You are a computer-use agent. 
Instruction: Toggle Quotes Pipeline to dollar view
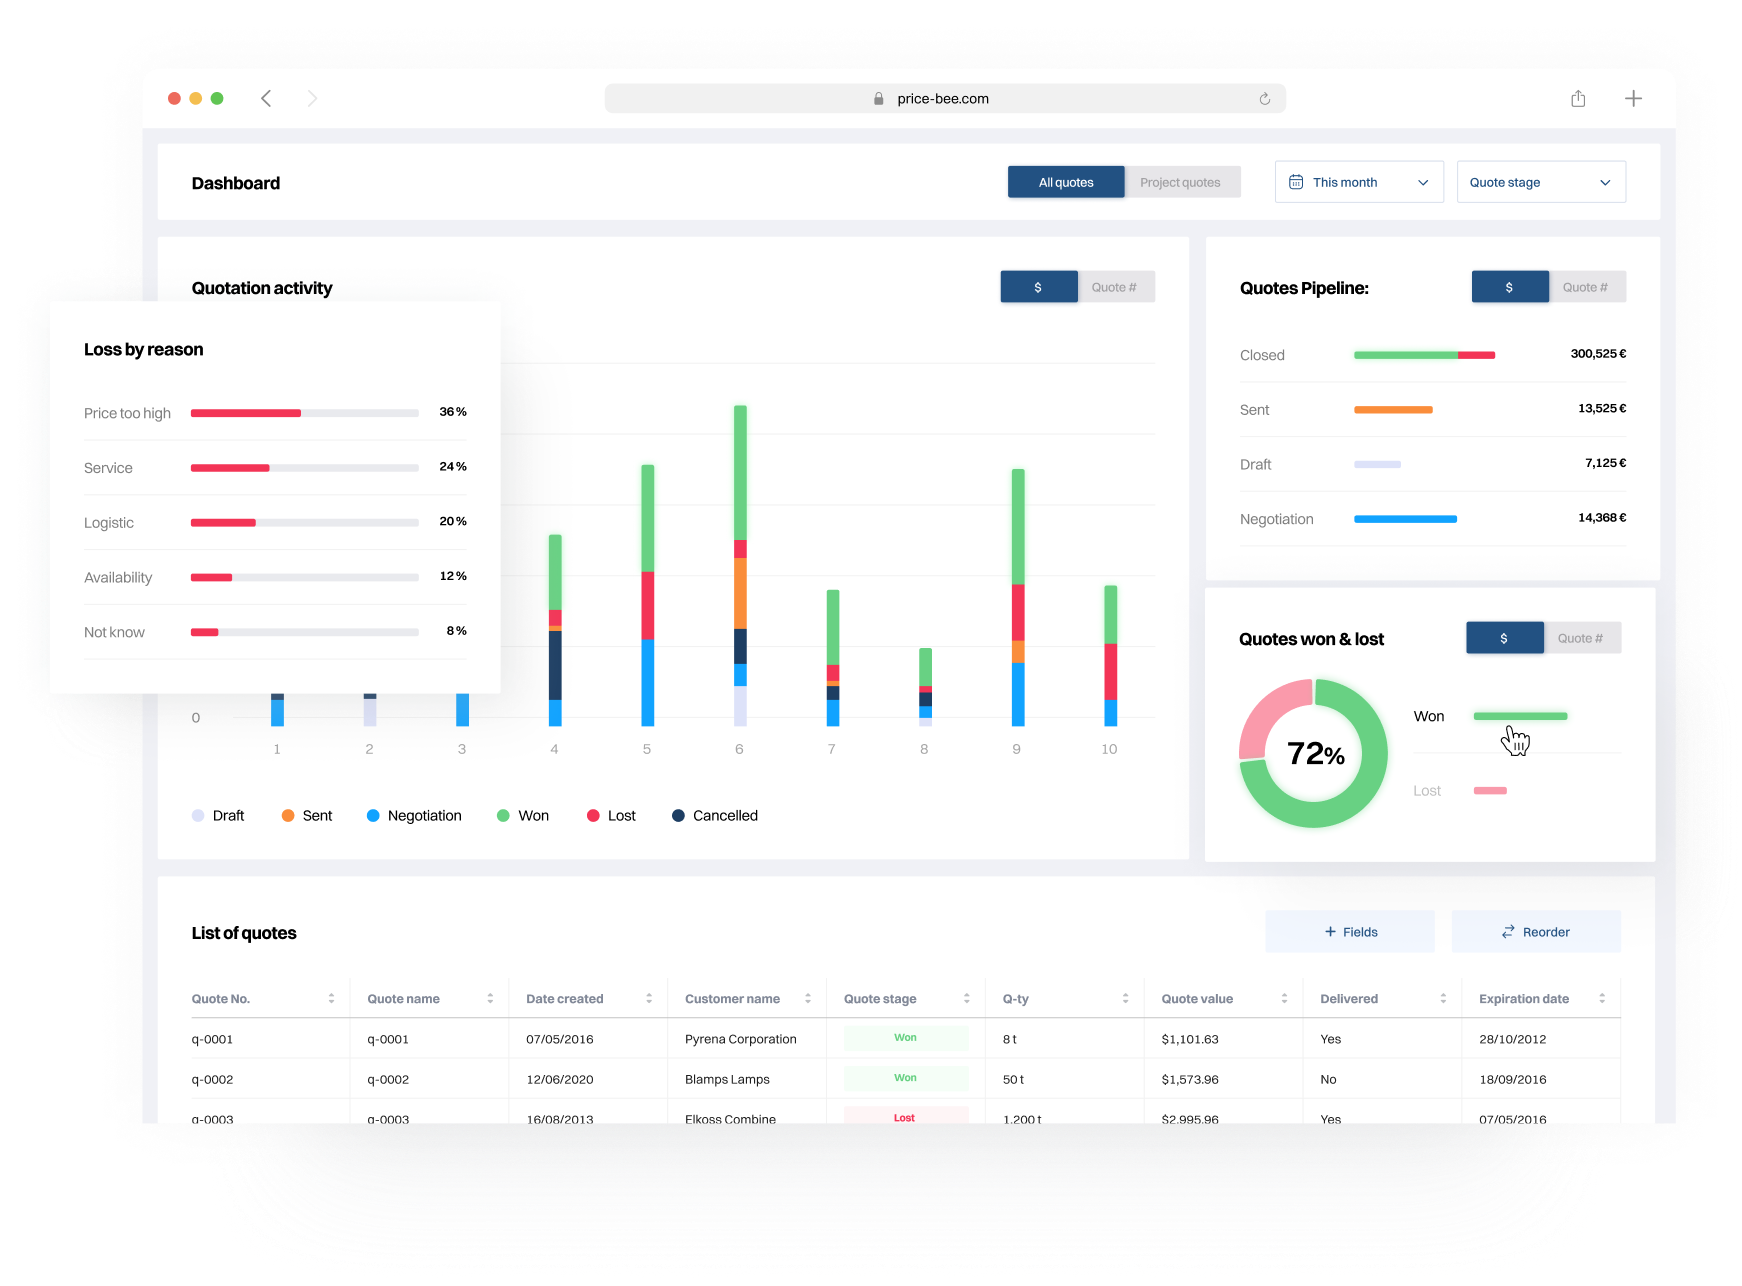click(1509, 287)
